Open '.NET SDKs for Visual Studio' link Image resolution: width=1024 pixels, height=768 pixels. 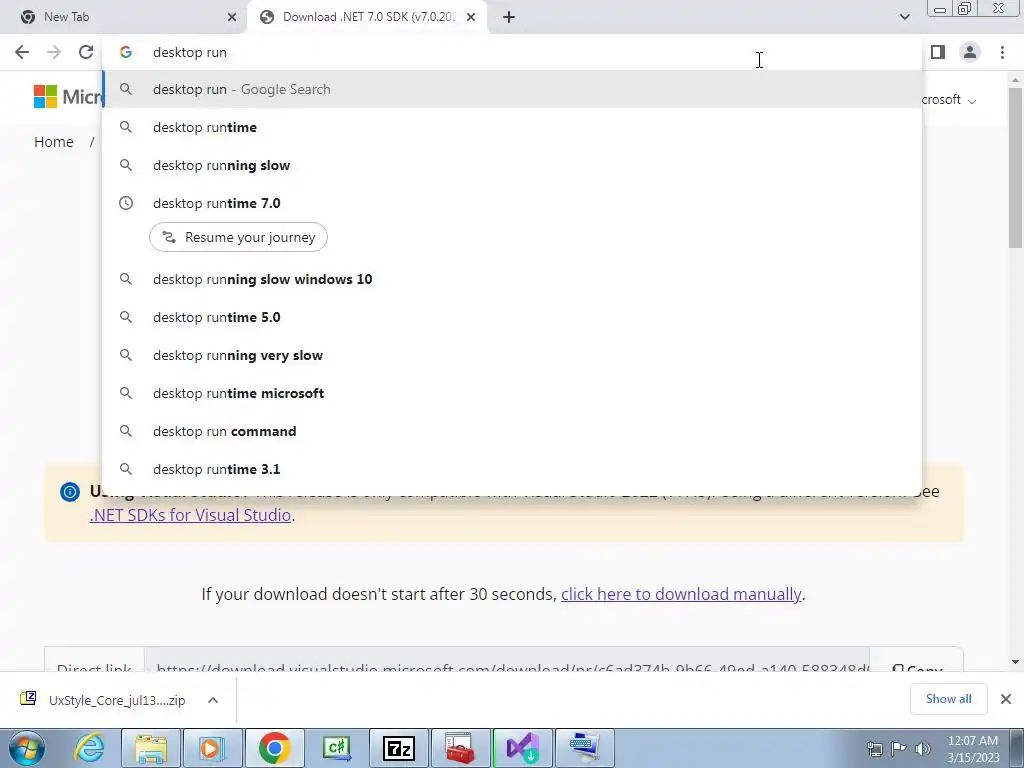point(190,515)
